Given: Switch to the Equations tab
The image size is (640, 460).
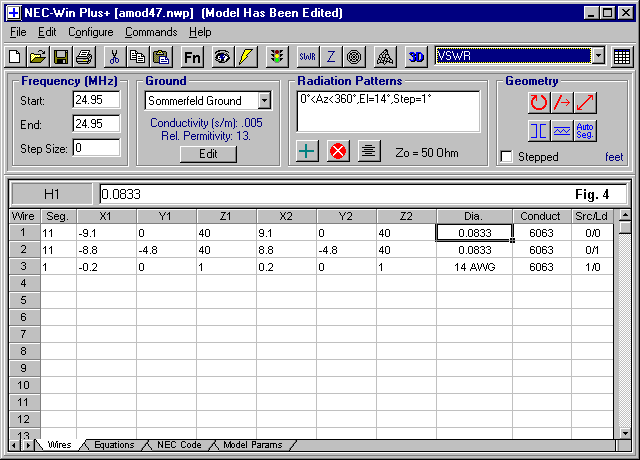Looking at the screenshot, I should point(113,445).
